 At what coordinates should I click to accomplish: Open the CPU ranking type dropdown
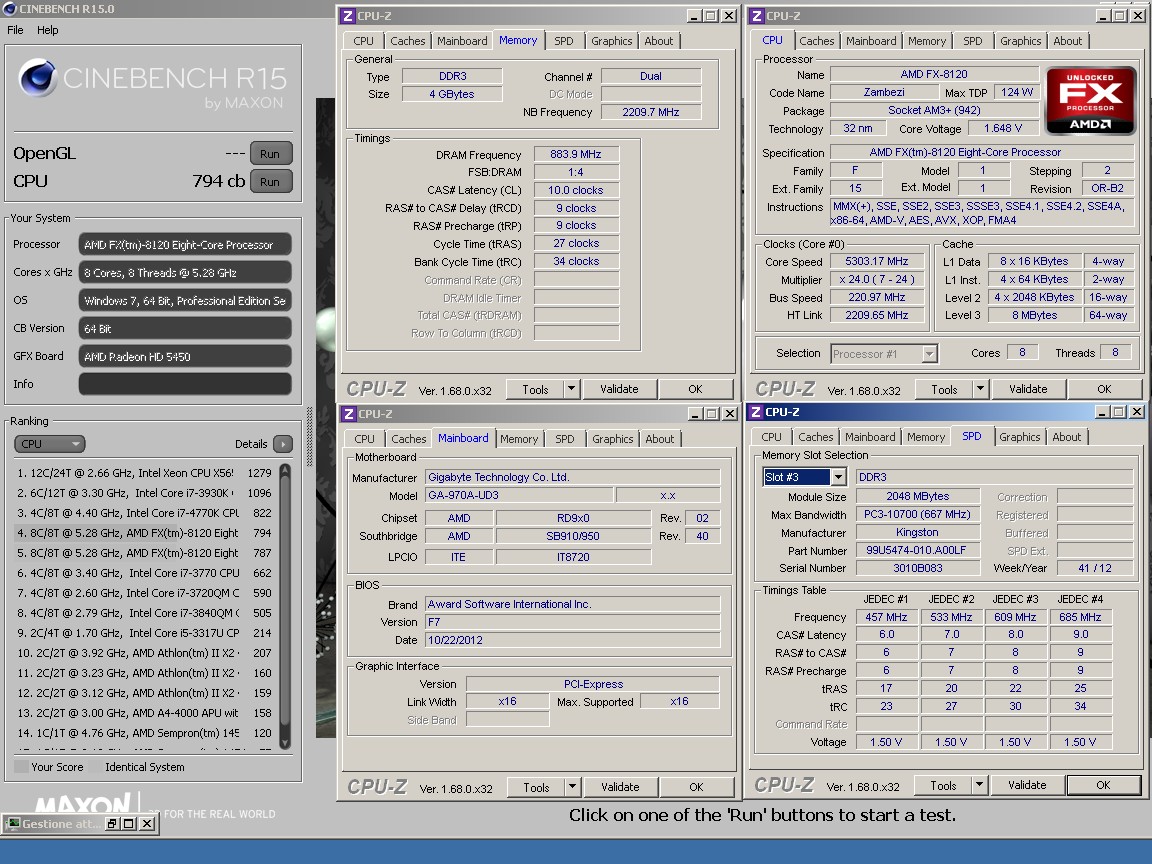(50, 444)
